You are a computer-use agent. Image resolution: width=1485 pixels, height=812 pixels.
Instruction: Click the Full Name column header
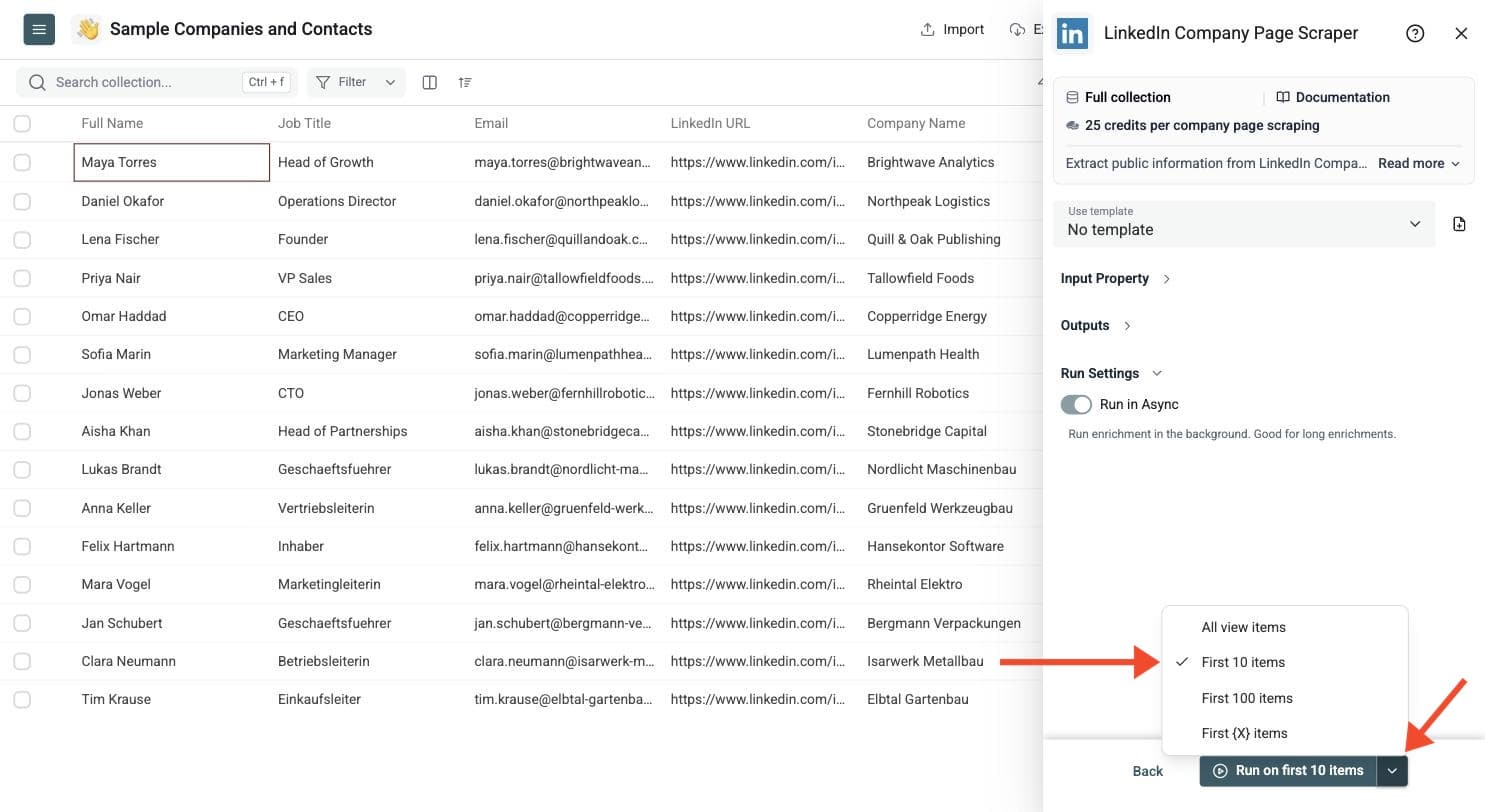[112, 123]
